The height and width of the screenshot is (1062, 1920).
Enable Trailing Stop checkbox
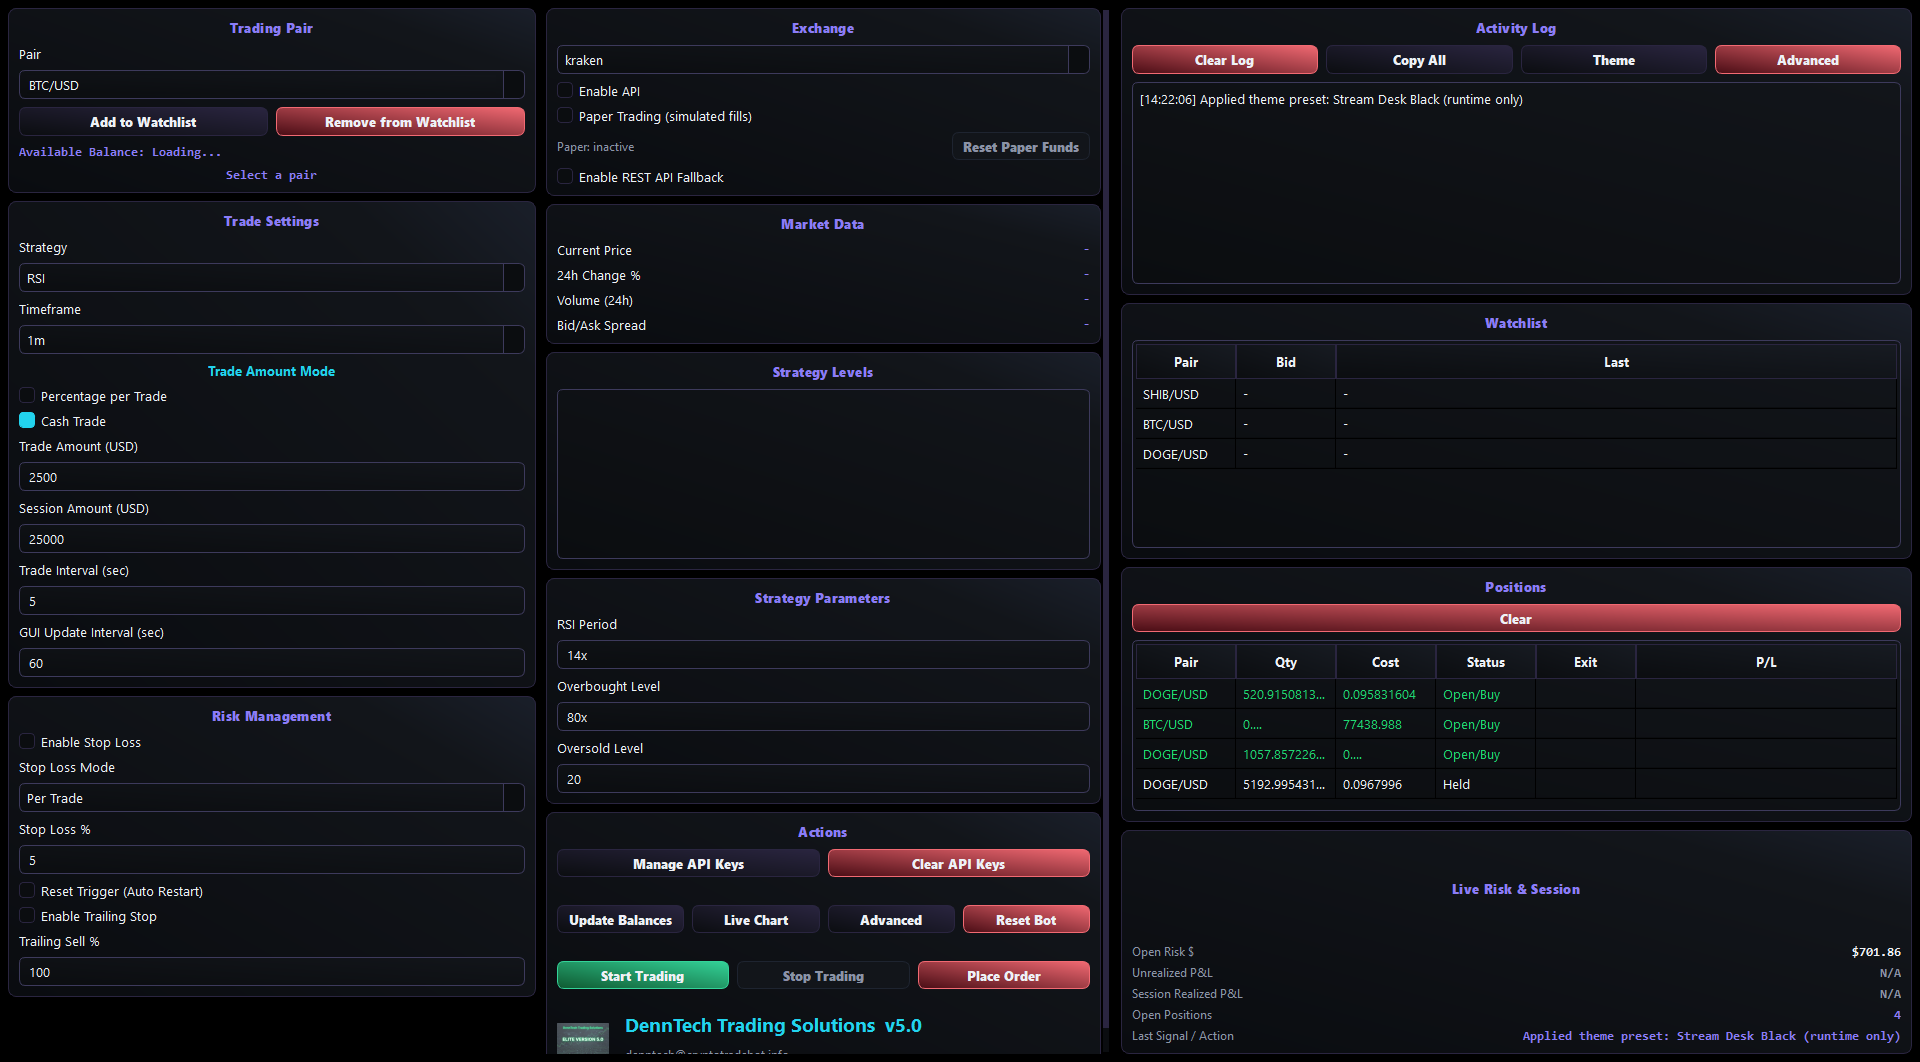point(27,916)
